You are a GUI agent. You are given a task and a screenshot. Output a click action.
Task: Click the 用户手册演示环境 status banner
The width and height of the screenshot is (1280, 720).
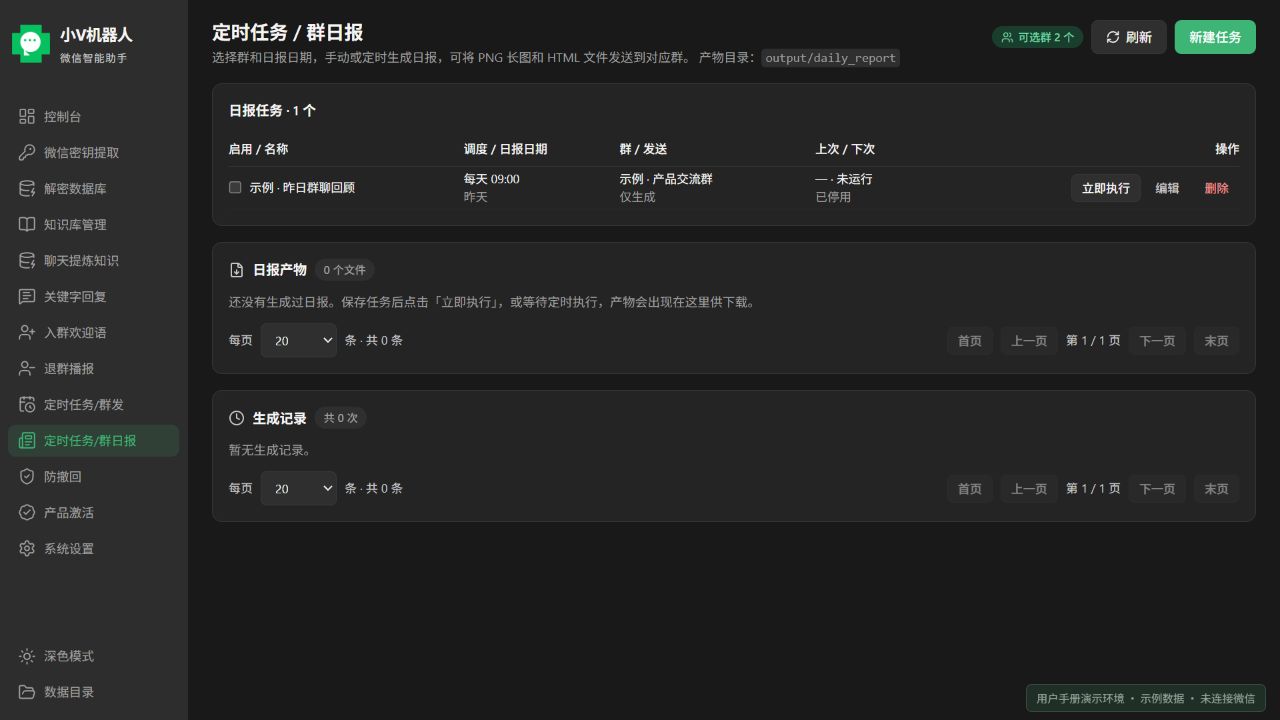tap(1146, 698)
